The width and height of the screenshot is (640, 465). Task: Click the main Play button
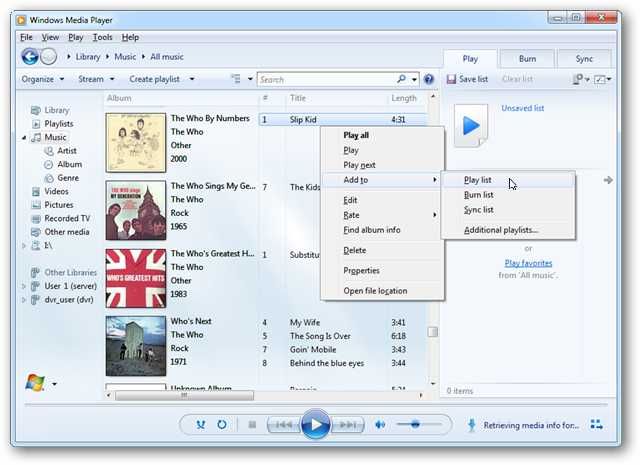[x=316, y=425]
